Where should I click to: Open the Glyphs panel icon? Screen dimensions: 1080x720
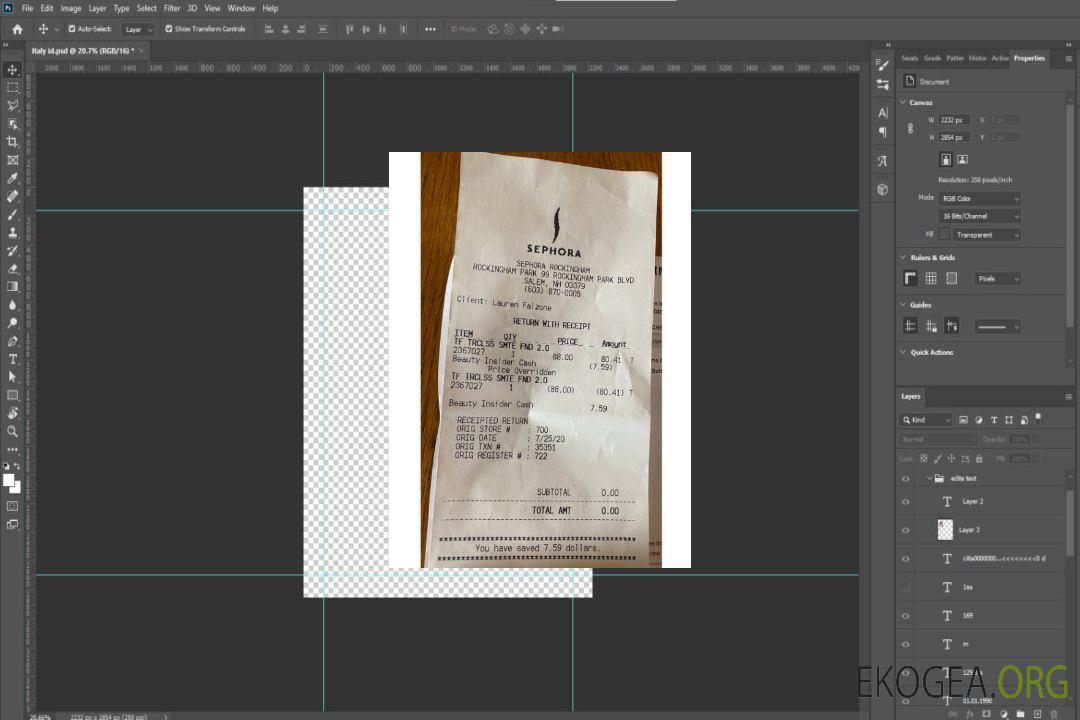[883, 161]
